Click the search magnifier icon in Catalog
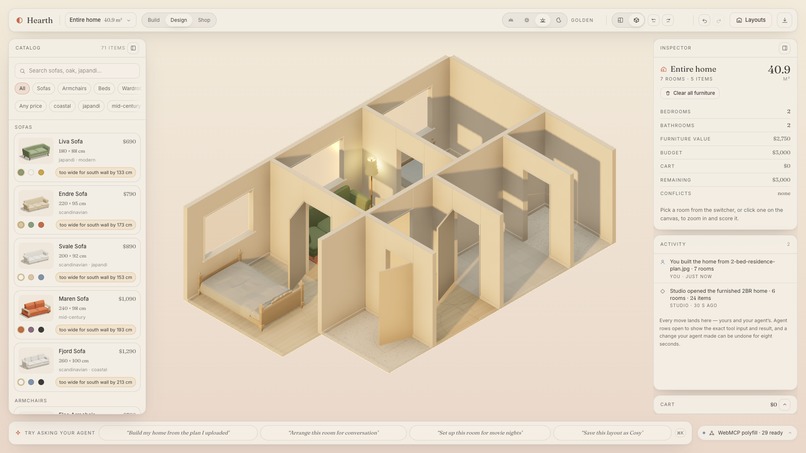Viewport: 806px width, 453px height. 22,71
